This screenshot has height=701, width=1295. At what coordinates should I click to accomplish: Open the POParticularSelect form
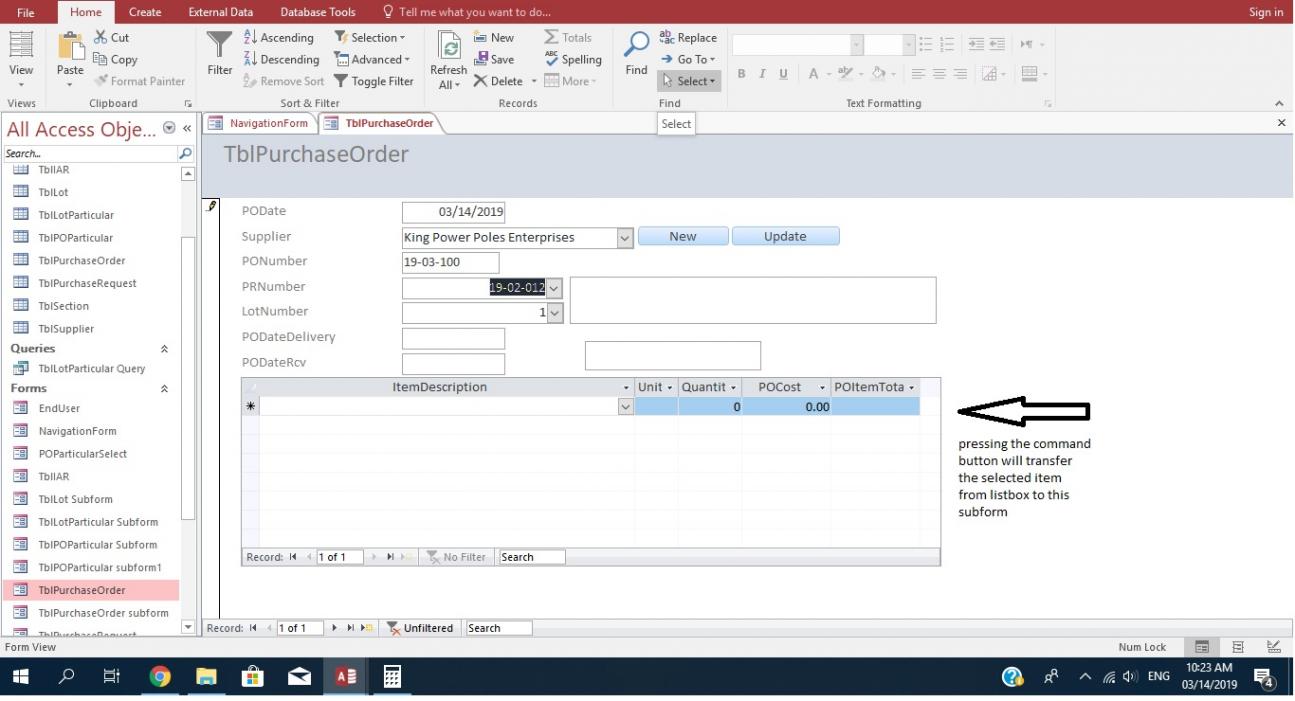coord(83,454)
